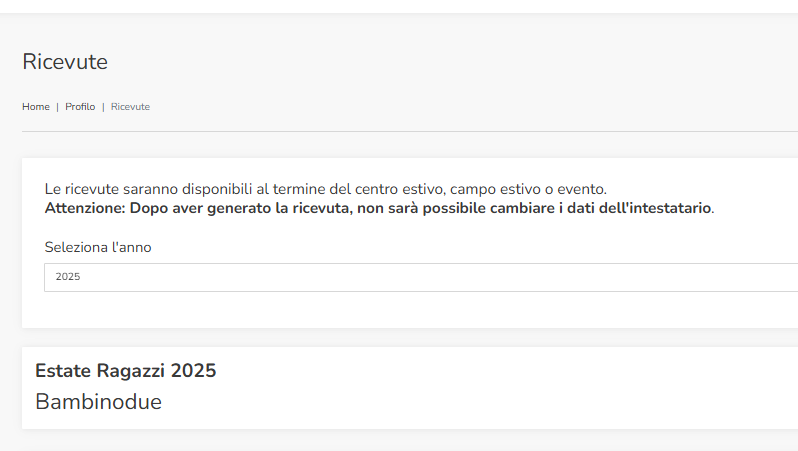Screen dimensions: 798x451
Task: Click the horizontal divider under the breadcrumb
Action: (x=410, y=131)
